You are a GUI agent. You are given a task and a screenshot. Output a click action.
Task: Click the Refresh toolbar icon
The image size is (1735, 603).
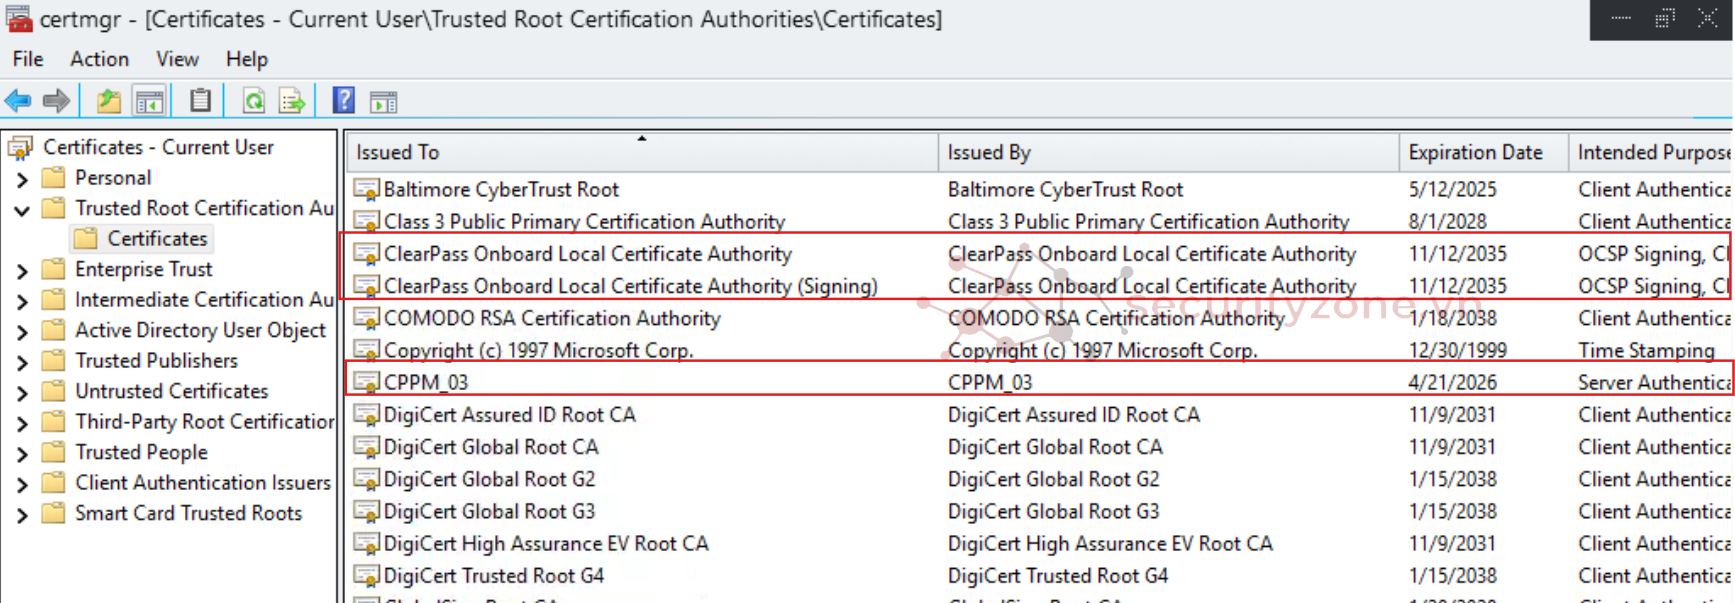click(x=254, y=101)
